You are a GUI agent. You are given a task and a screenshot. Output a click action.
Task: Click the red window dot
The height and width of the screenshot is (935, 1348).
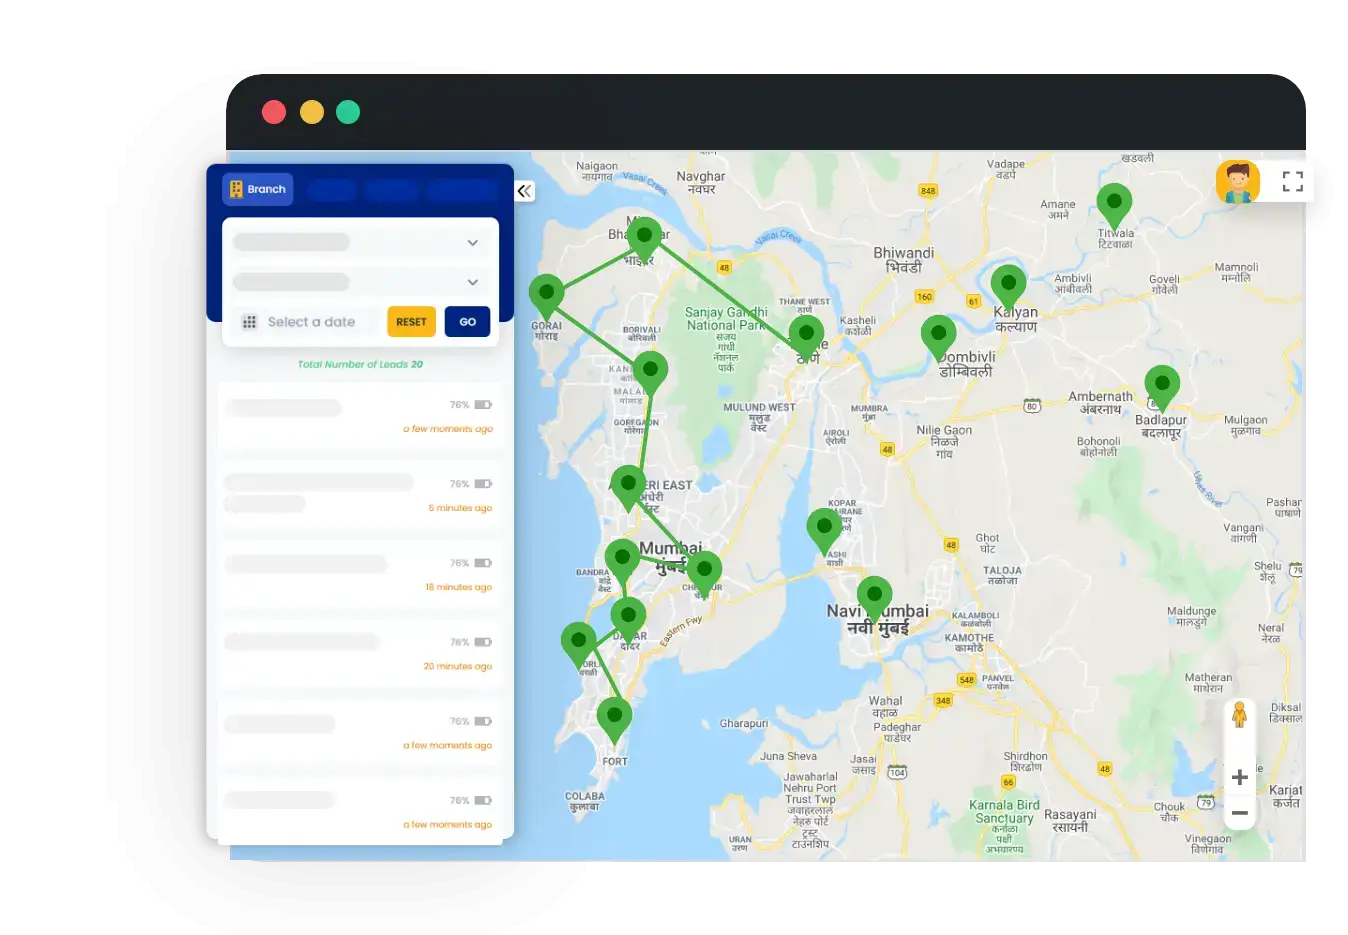pyautogui.click(x=274, y=112)
